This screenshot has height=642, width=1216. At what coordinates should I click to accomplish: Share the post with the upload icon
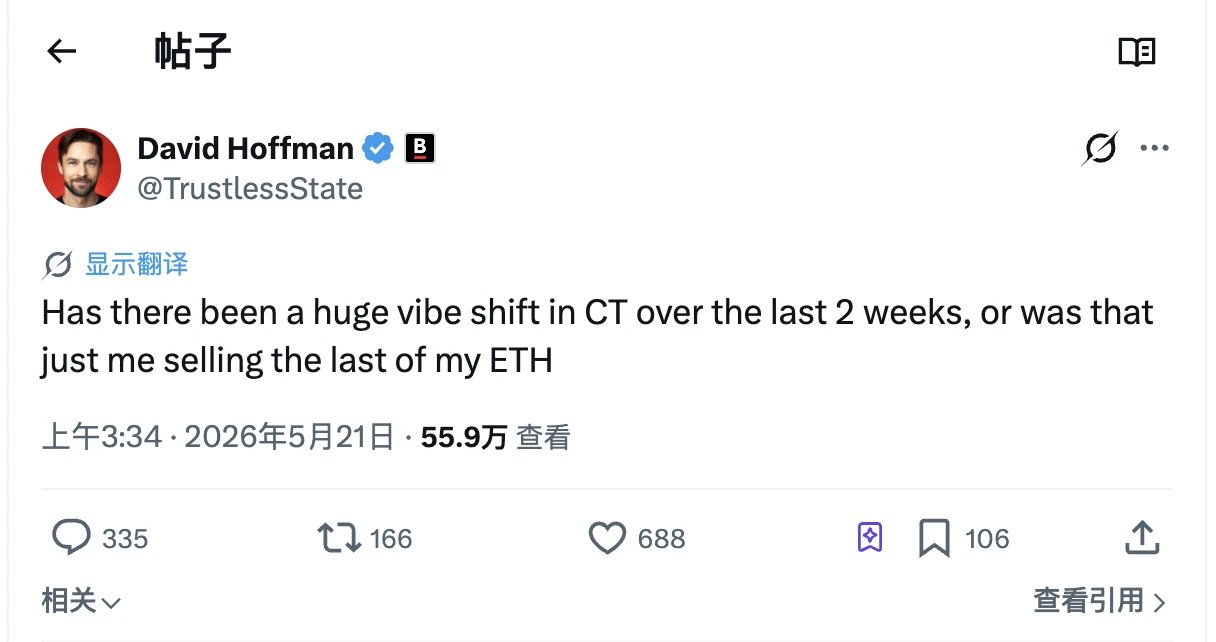(x=1142, y=538)
